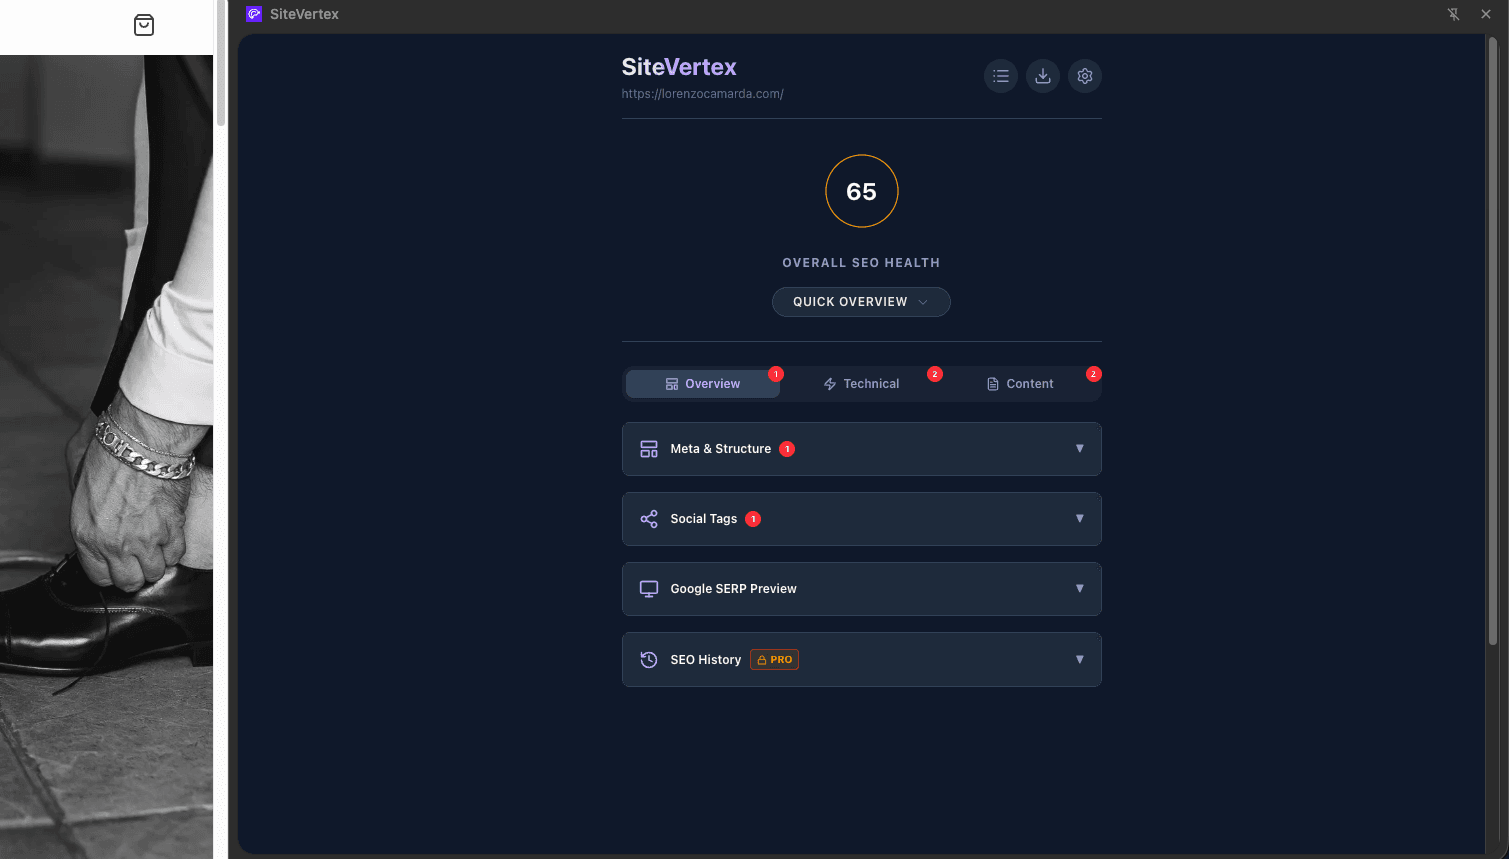Click the SiteVertex panel scrollbar
The image size is (1509, 859).
1492,340
